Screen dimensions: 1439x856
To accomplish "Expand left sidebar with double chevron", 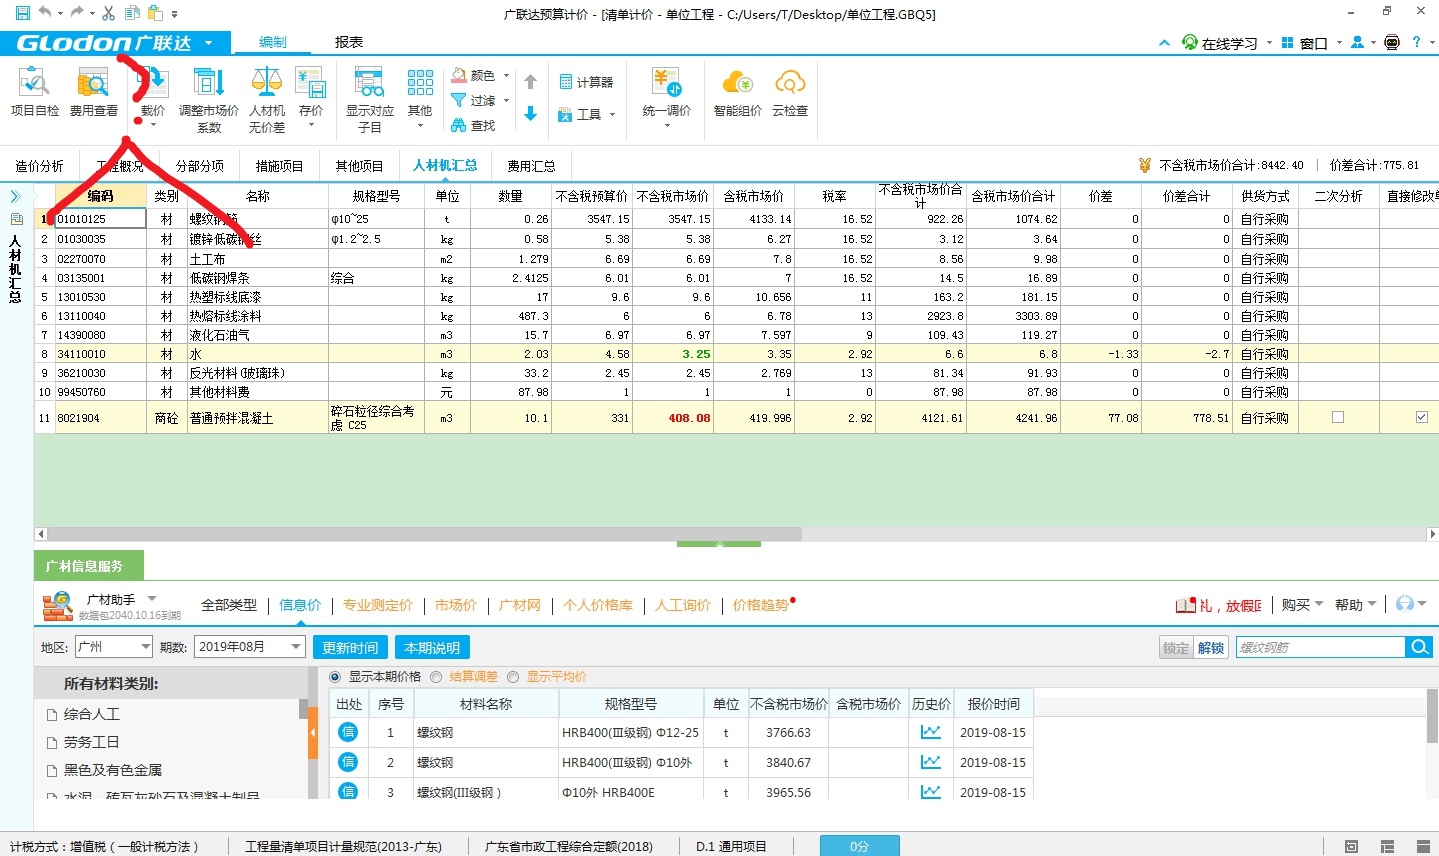I will pyautogui.click(x=15, y=196).
